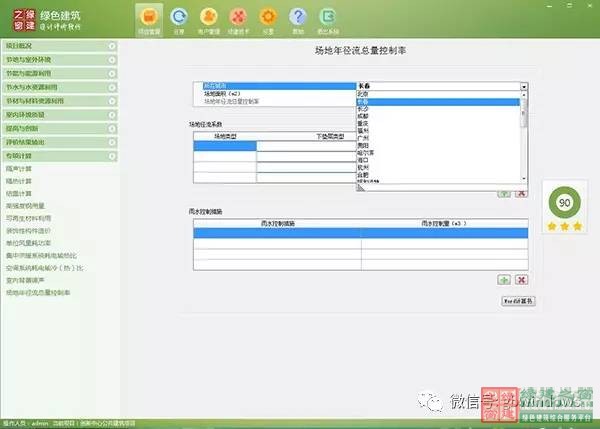Open 设置 gear icon in toolbar
600x429 pixels.
click(268, 18)
